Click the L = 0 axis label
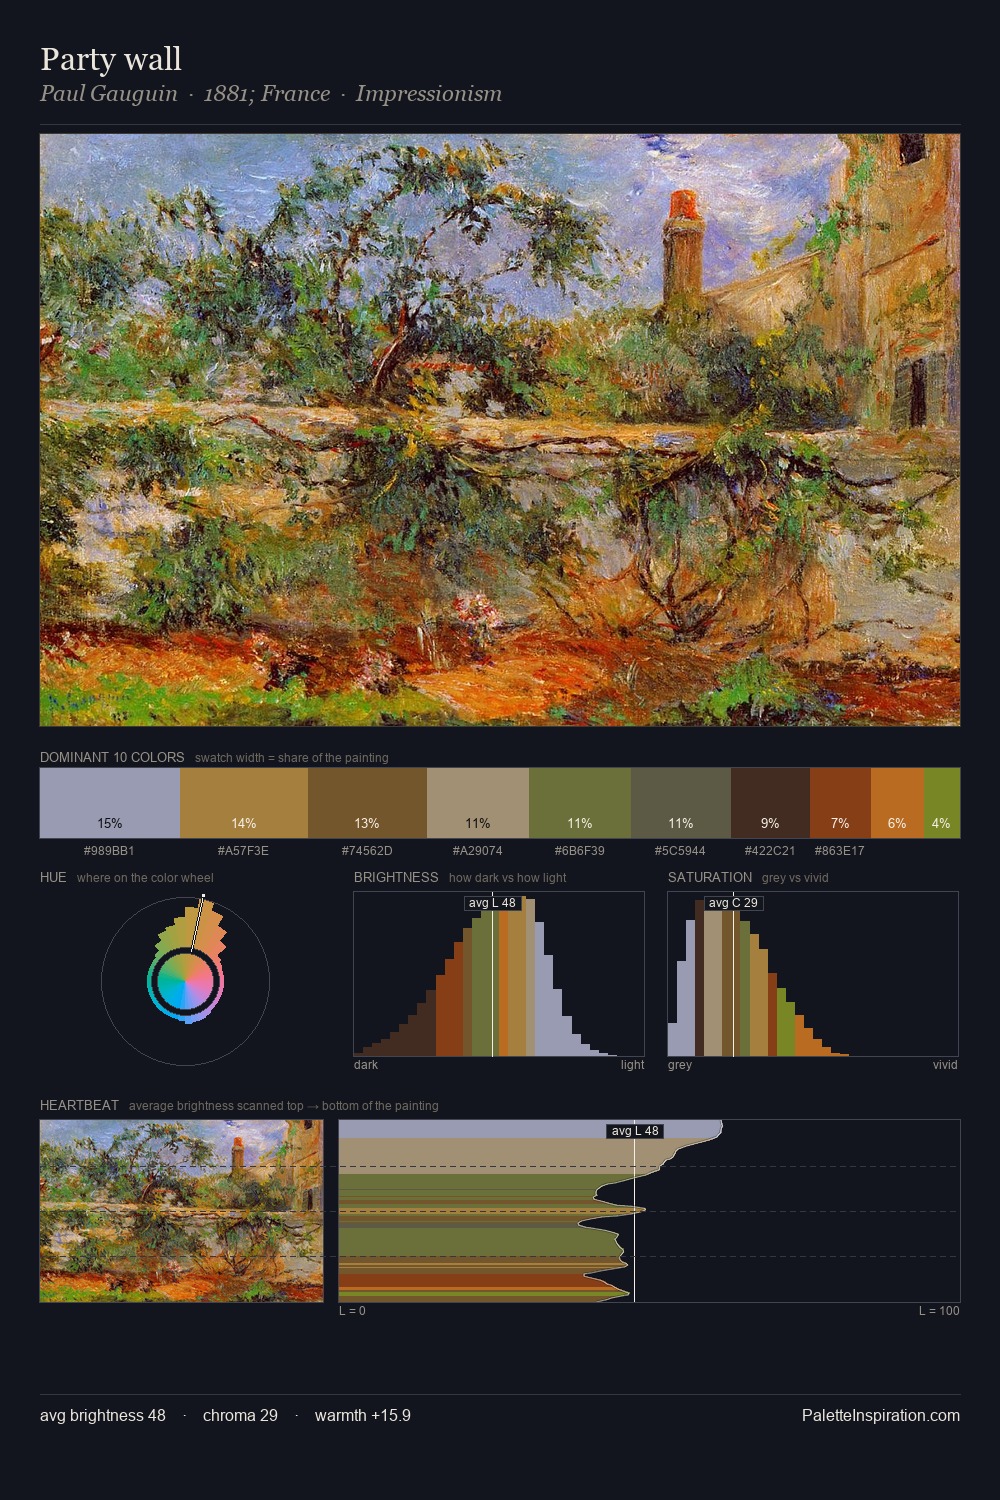 coord(352,1311)
